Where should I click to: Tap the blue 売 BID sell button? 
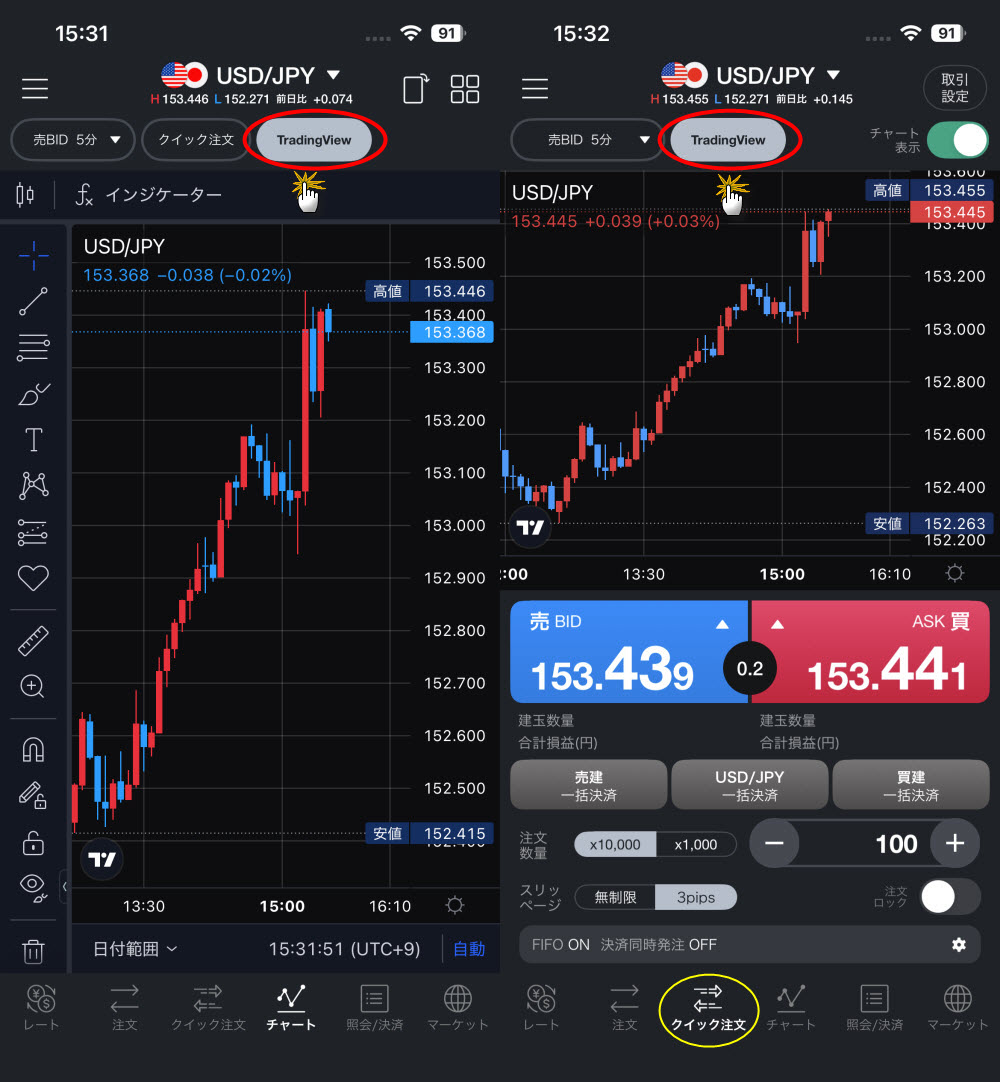(x=629, y=652)
